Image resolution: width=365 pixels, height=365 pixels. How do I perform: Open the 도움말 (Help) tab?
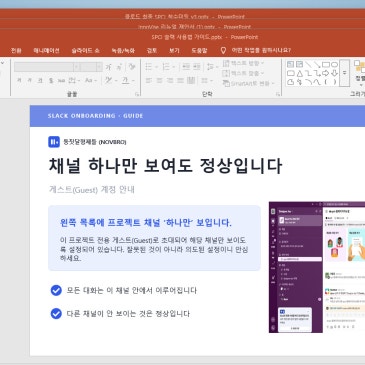click(199, 51)
